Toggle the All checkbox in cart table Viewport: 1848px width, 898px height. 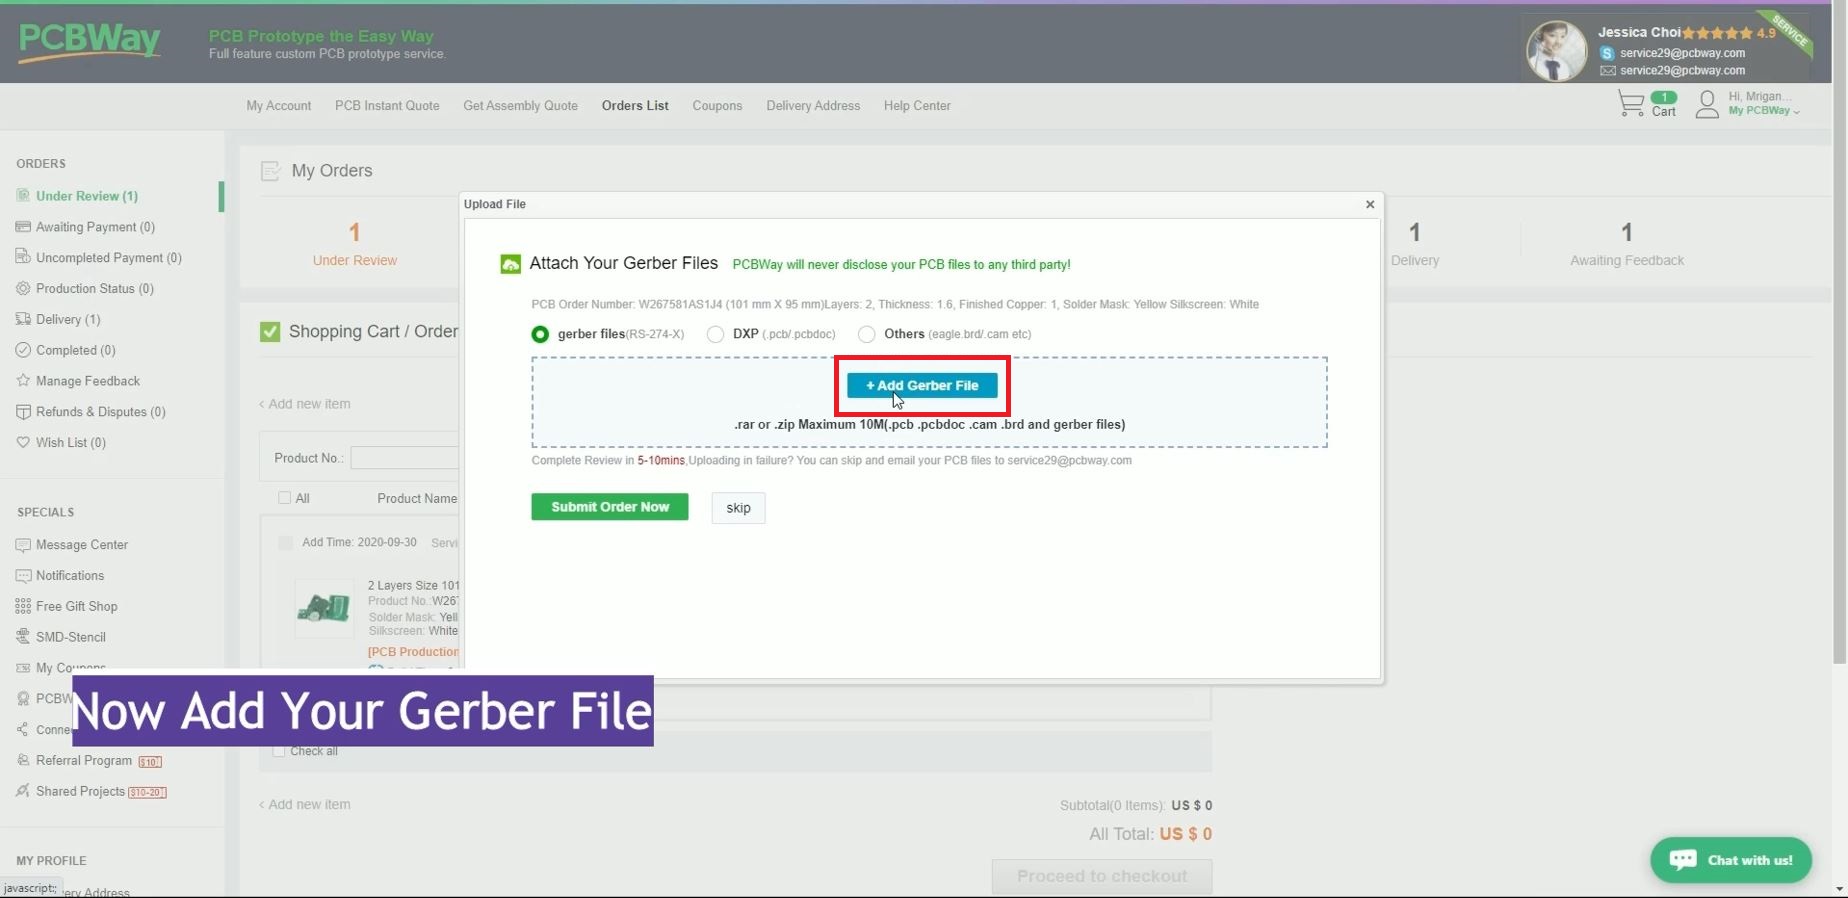tap(285, 498)
